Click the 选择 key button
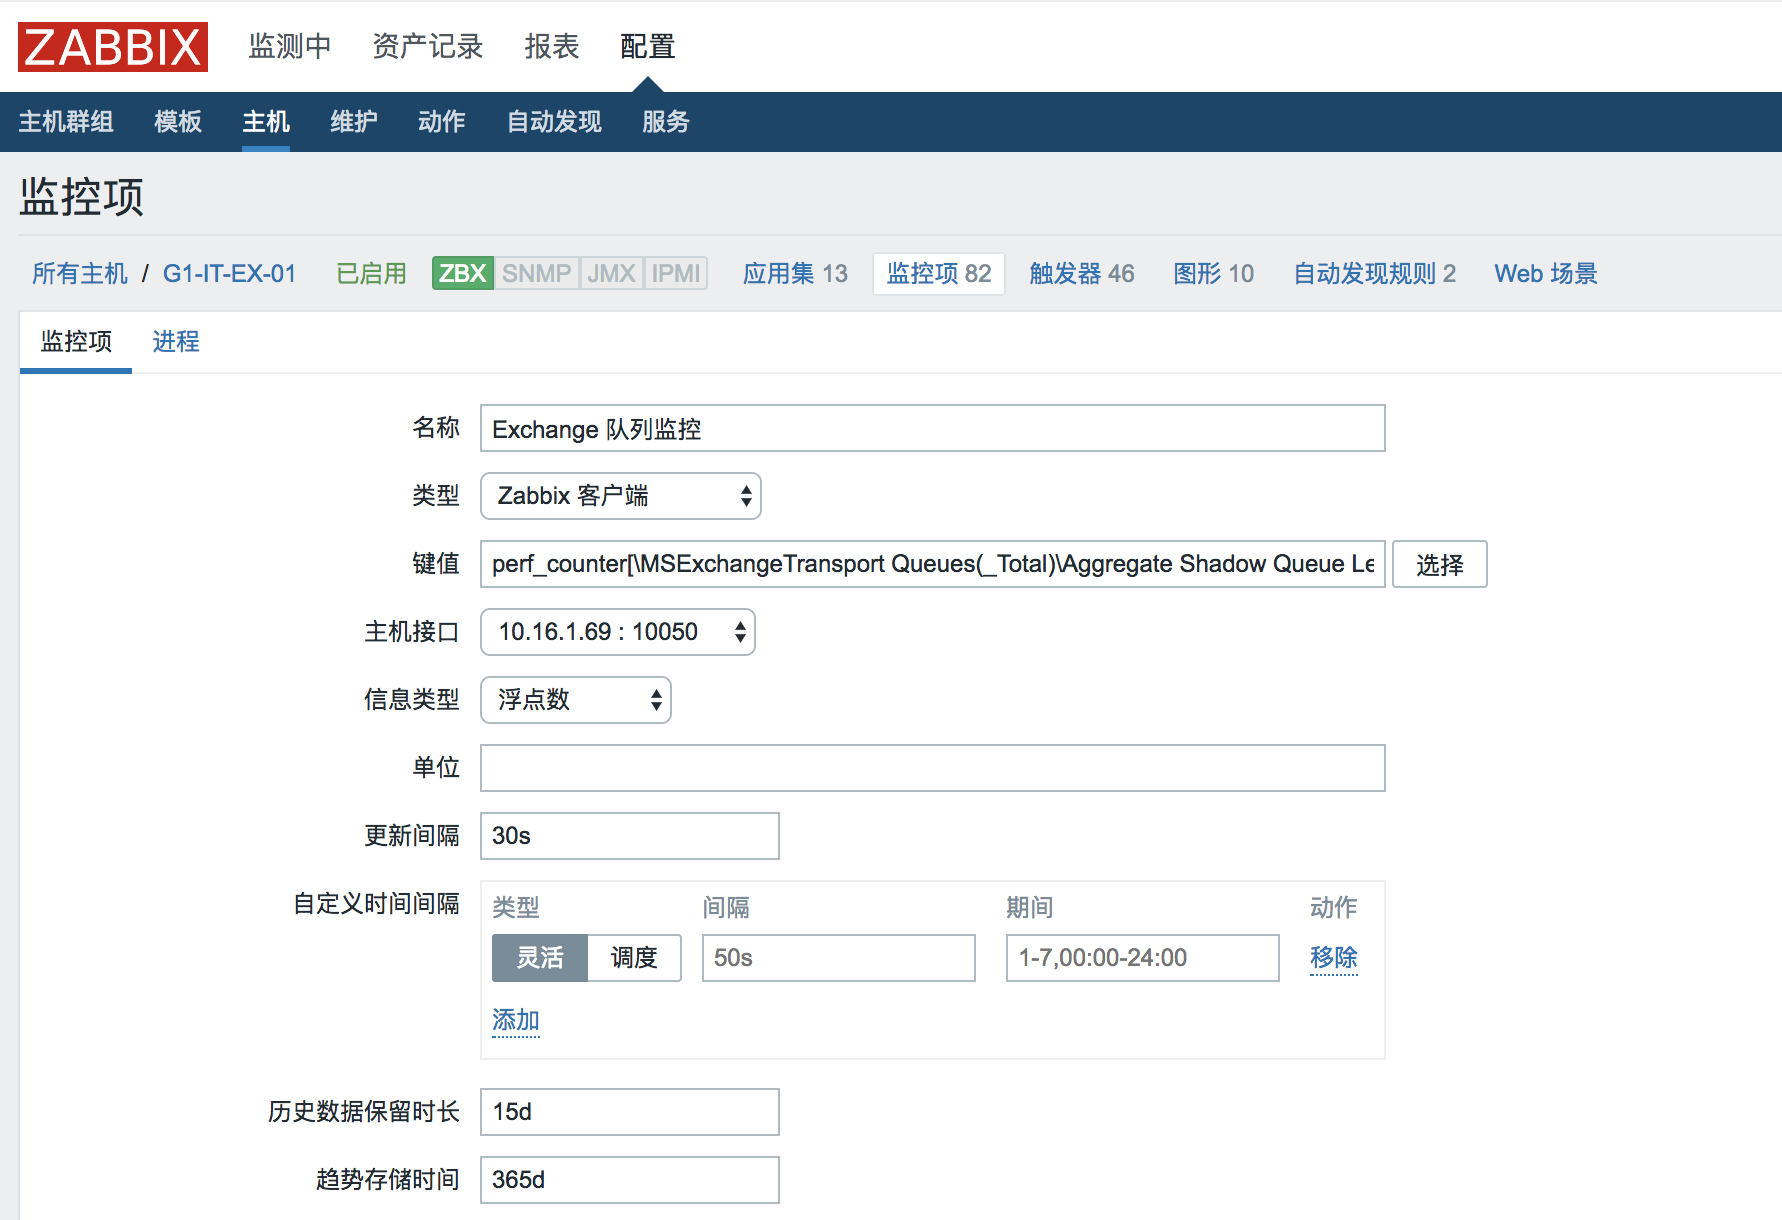This screenshot has height=1220, width=1782. (x=1440, y=565)
